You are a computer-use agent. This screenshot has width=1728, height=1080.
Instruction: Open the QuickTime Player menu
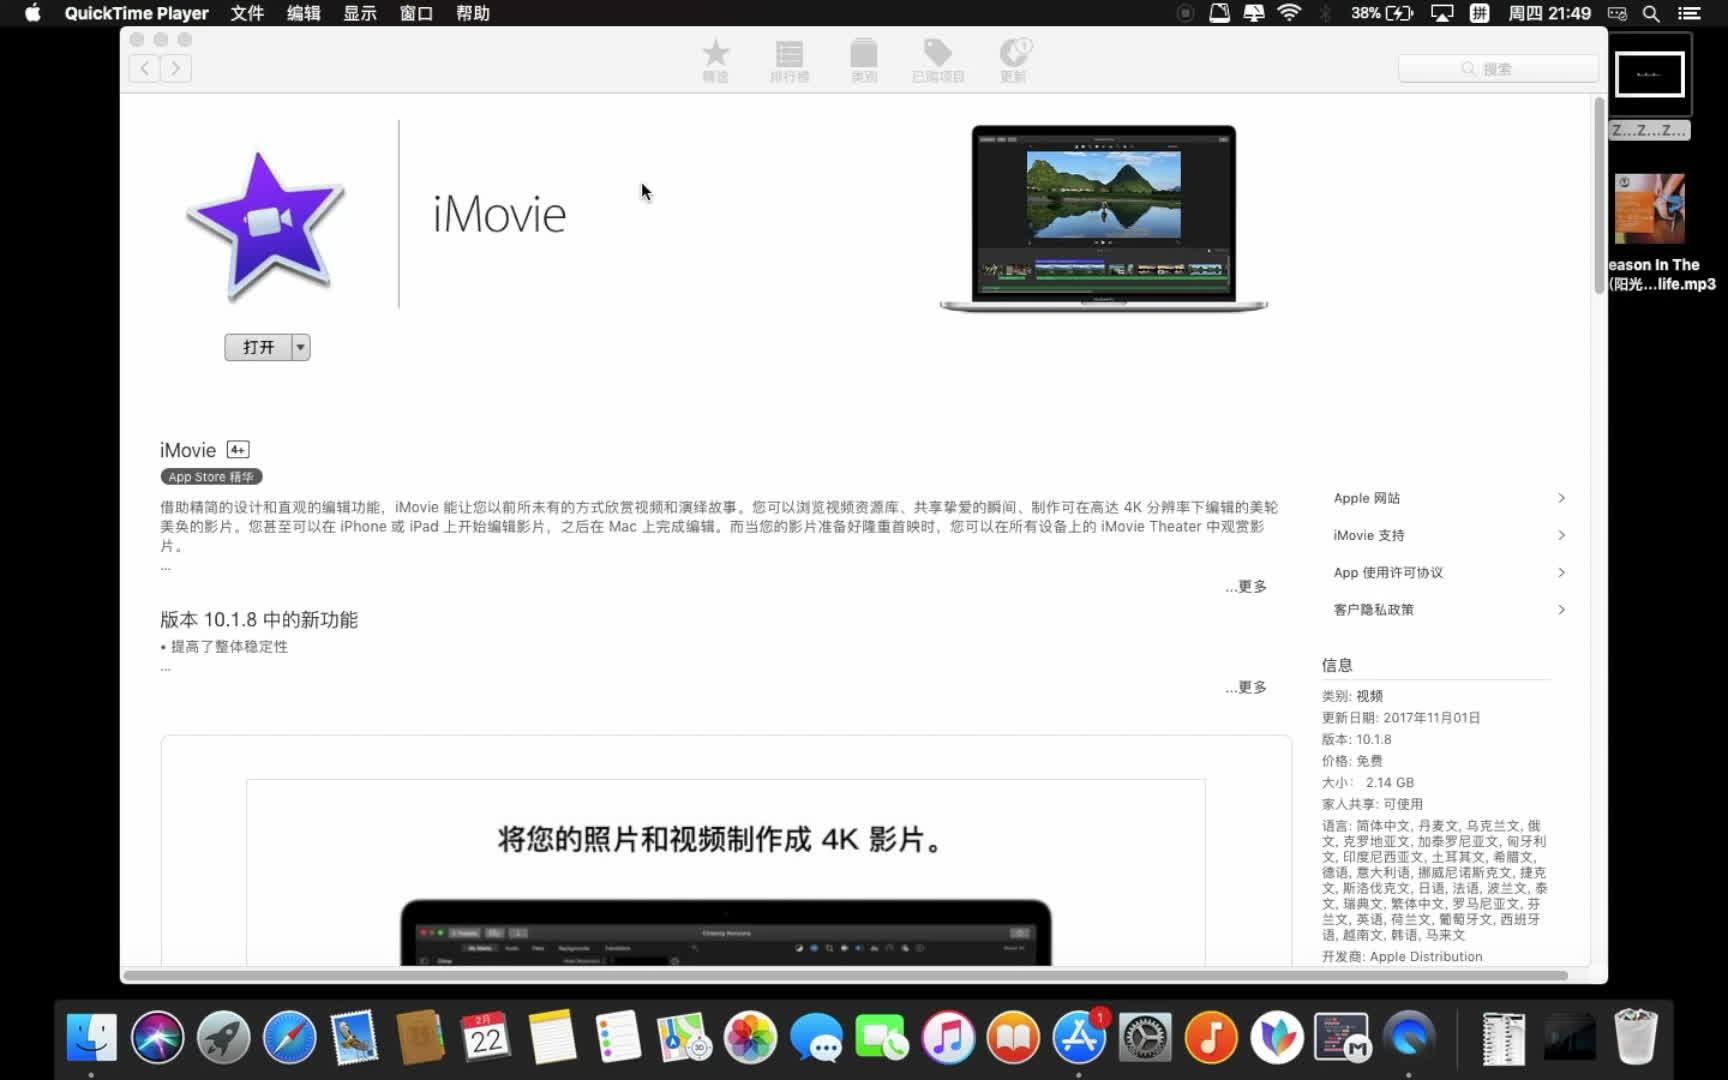coord(136,13)
